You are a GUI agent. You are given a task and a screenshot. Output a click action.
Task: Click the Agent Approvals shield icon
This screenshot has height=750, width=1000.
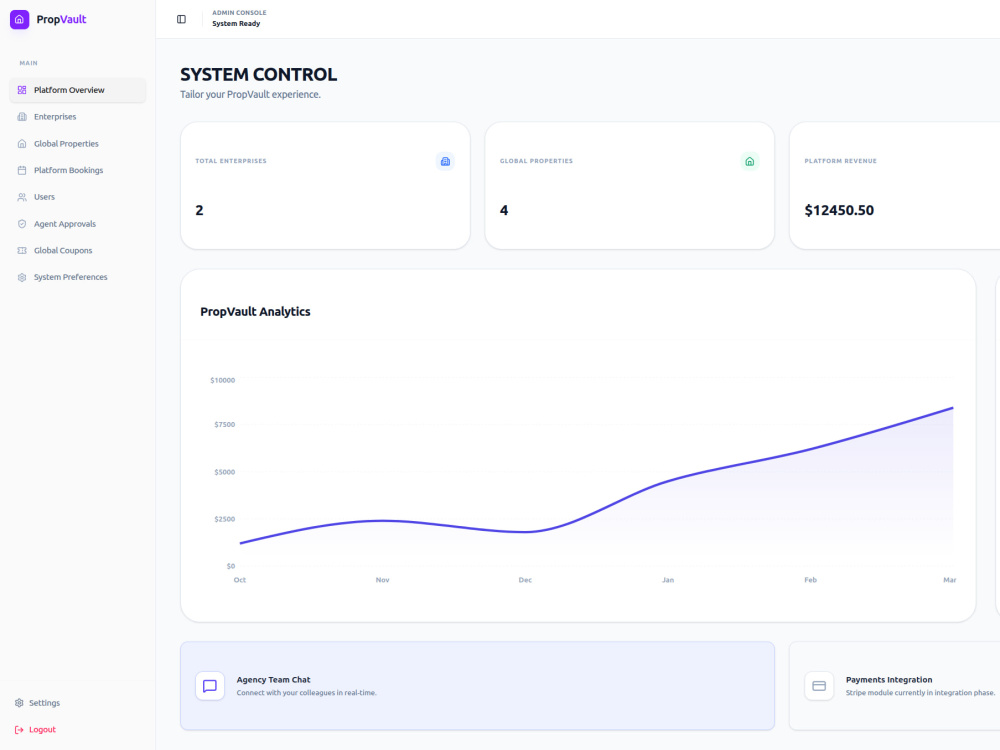click(22, 224)
